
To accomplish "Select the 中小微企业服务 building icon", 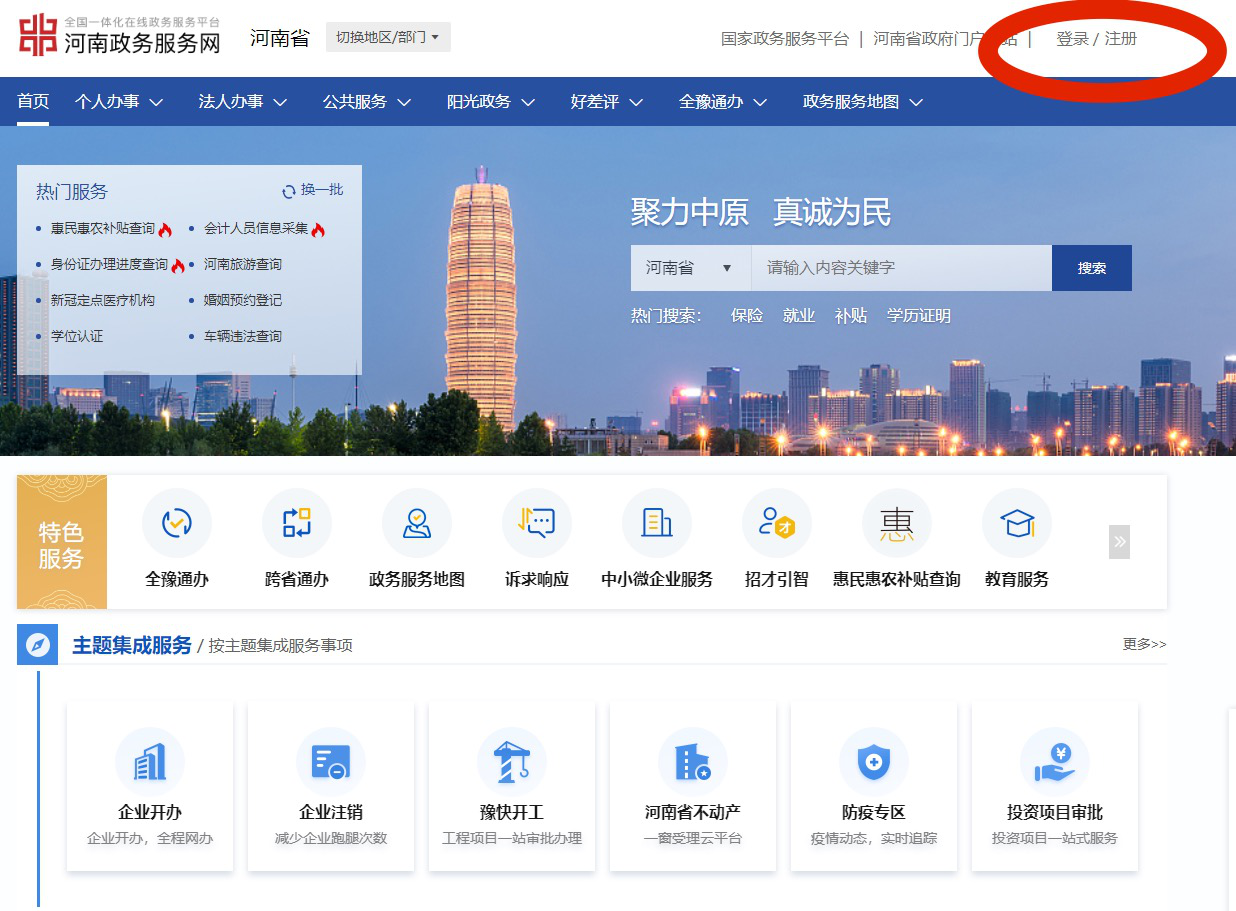I will point(657,523).
